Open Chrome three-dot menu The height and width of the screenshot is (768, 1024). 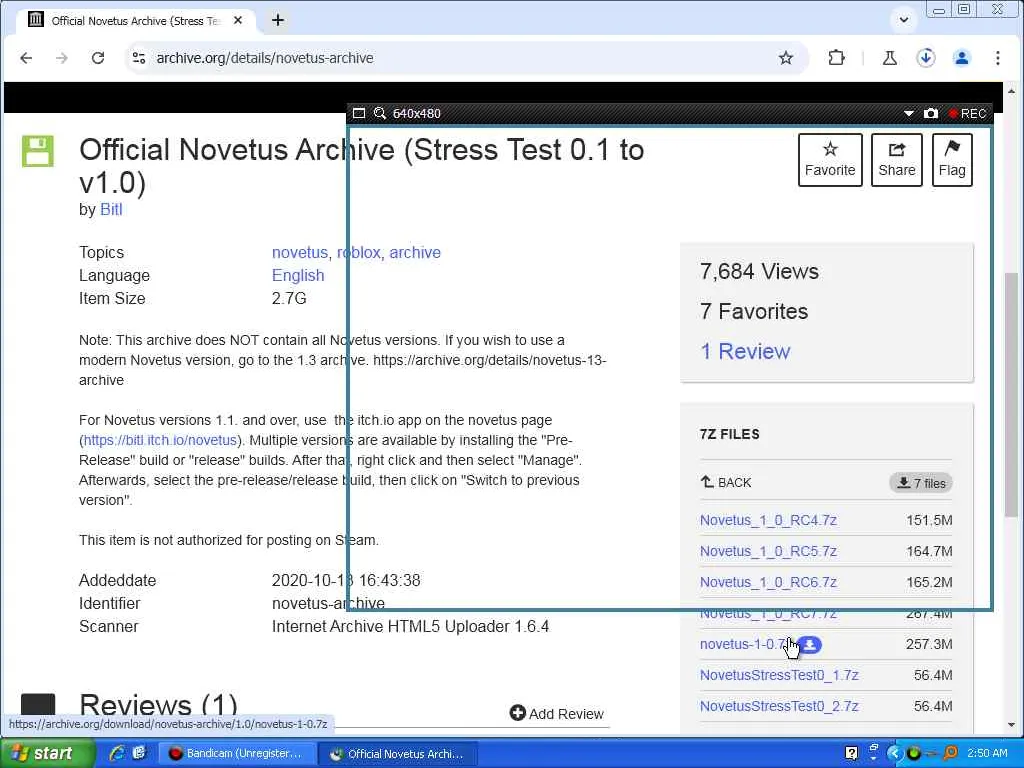[997, 58]
